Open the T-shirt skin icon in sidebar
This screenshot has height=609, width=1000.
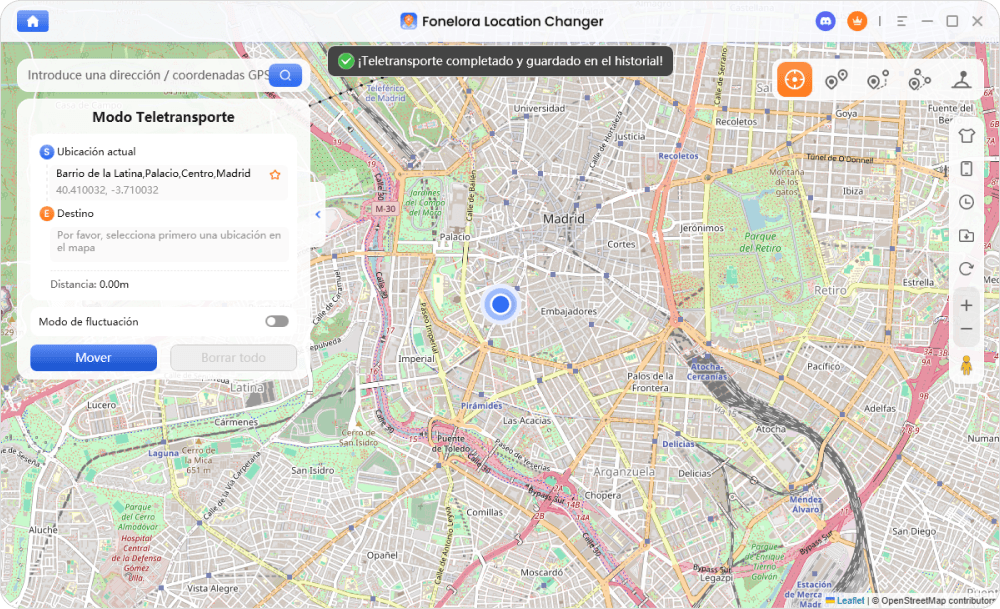point(966,135)
